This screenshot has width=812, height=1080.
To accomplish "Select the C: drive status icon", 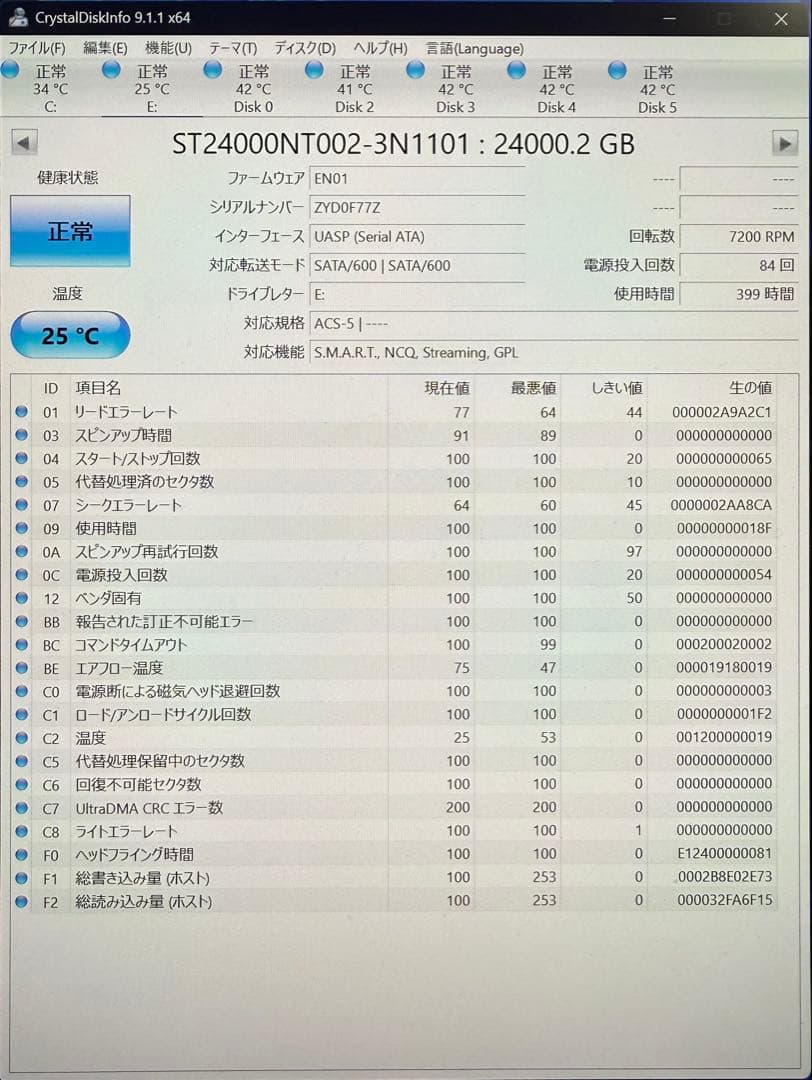I will tap(9, 70).
